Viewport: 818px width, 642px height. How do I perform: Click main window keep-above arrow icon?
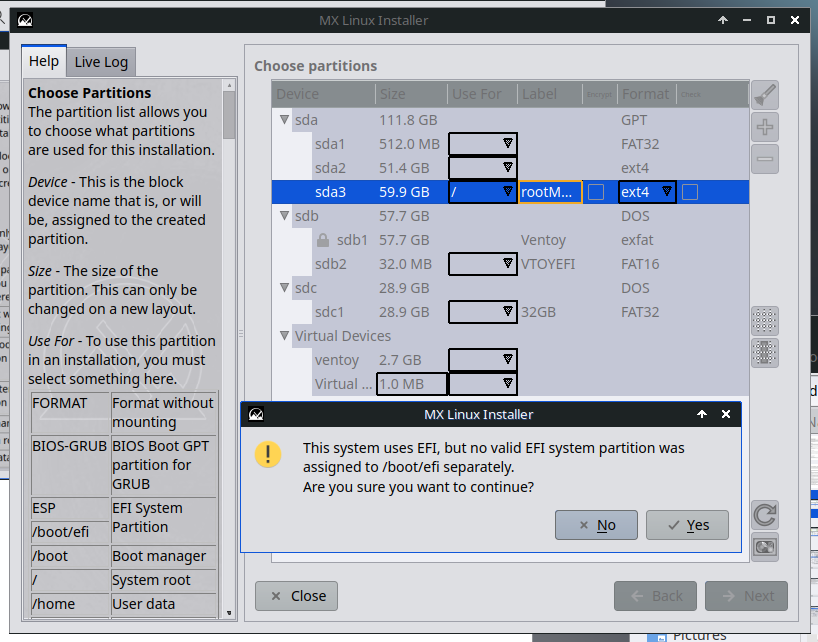pos(723,20)
